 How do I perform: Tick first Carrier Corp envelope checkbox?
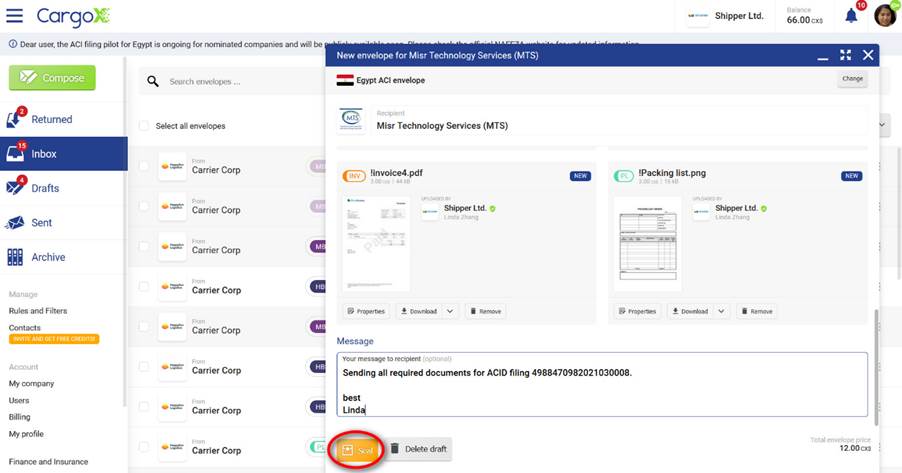point(144,166)
